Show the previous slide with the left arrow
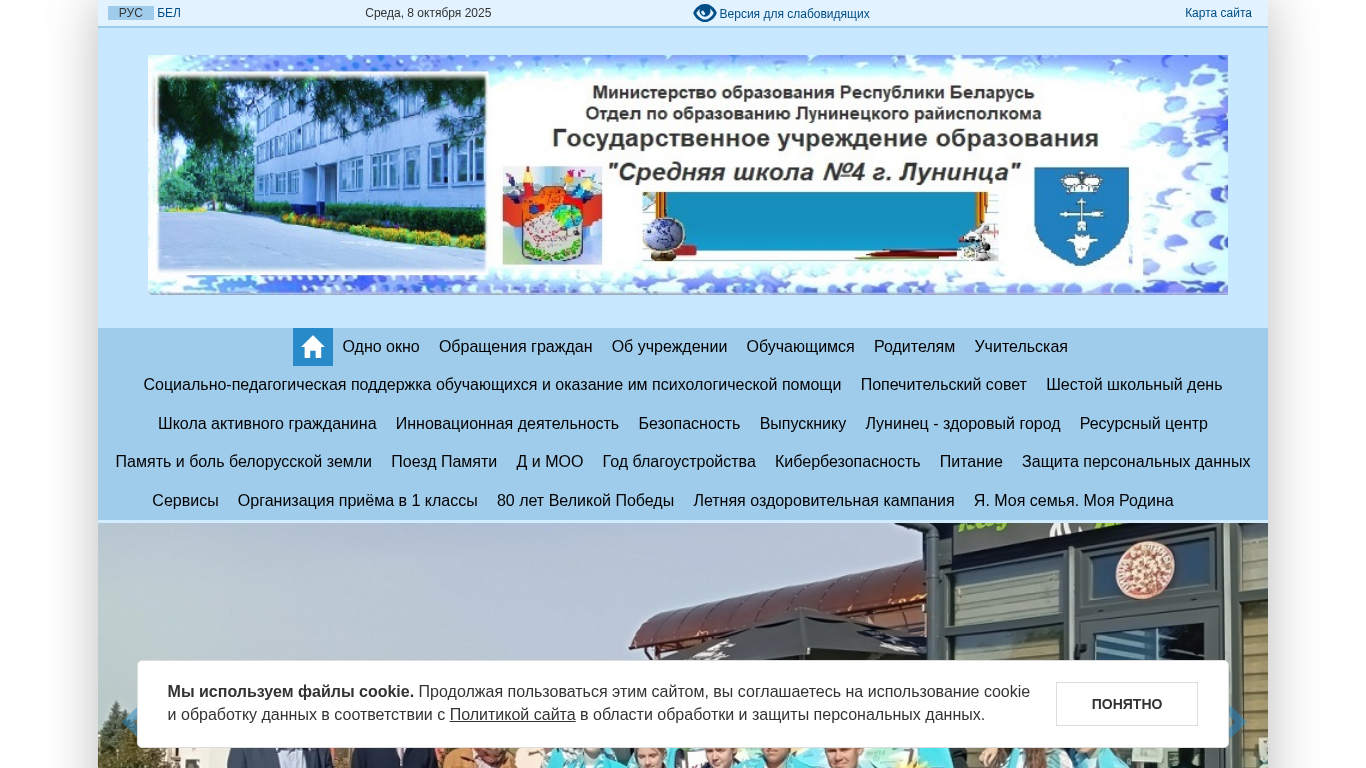The height and width of the screenshot is (768, 1366). 127,722
